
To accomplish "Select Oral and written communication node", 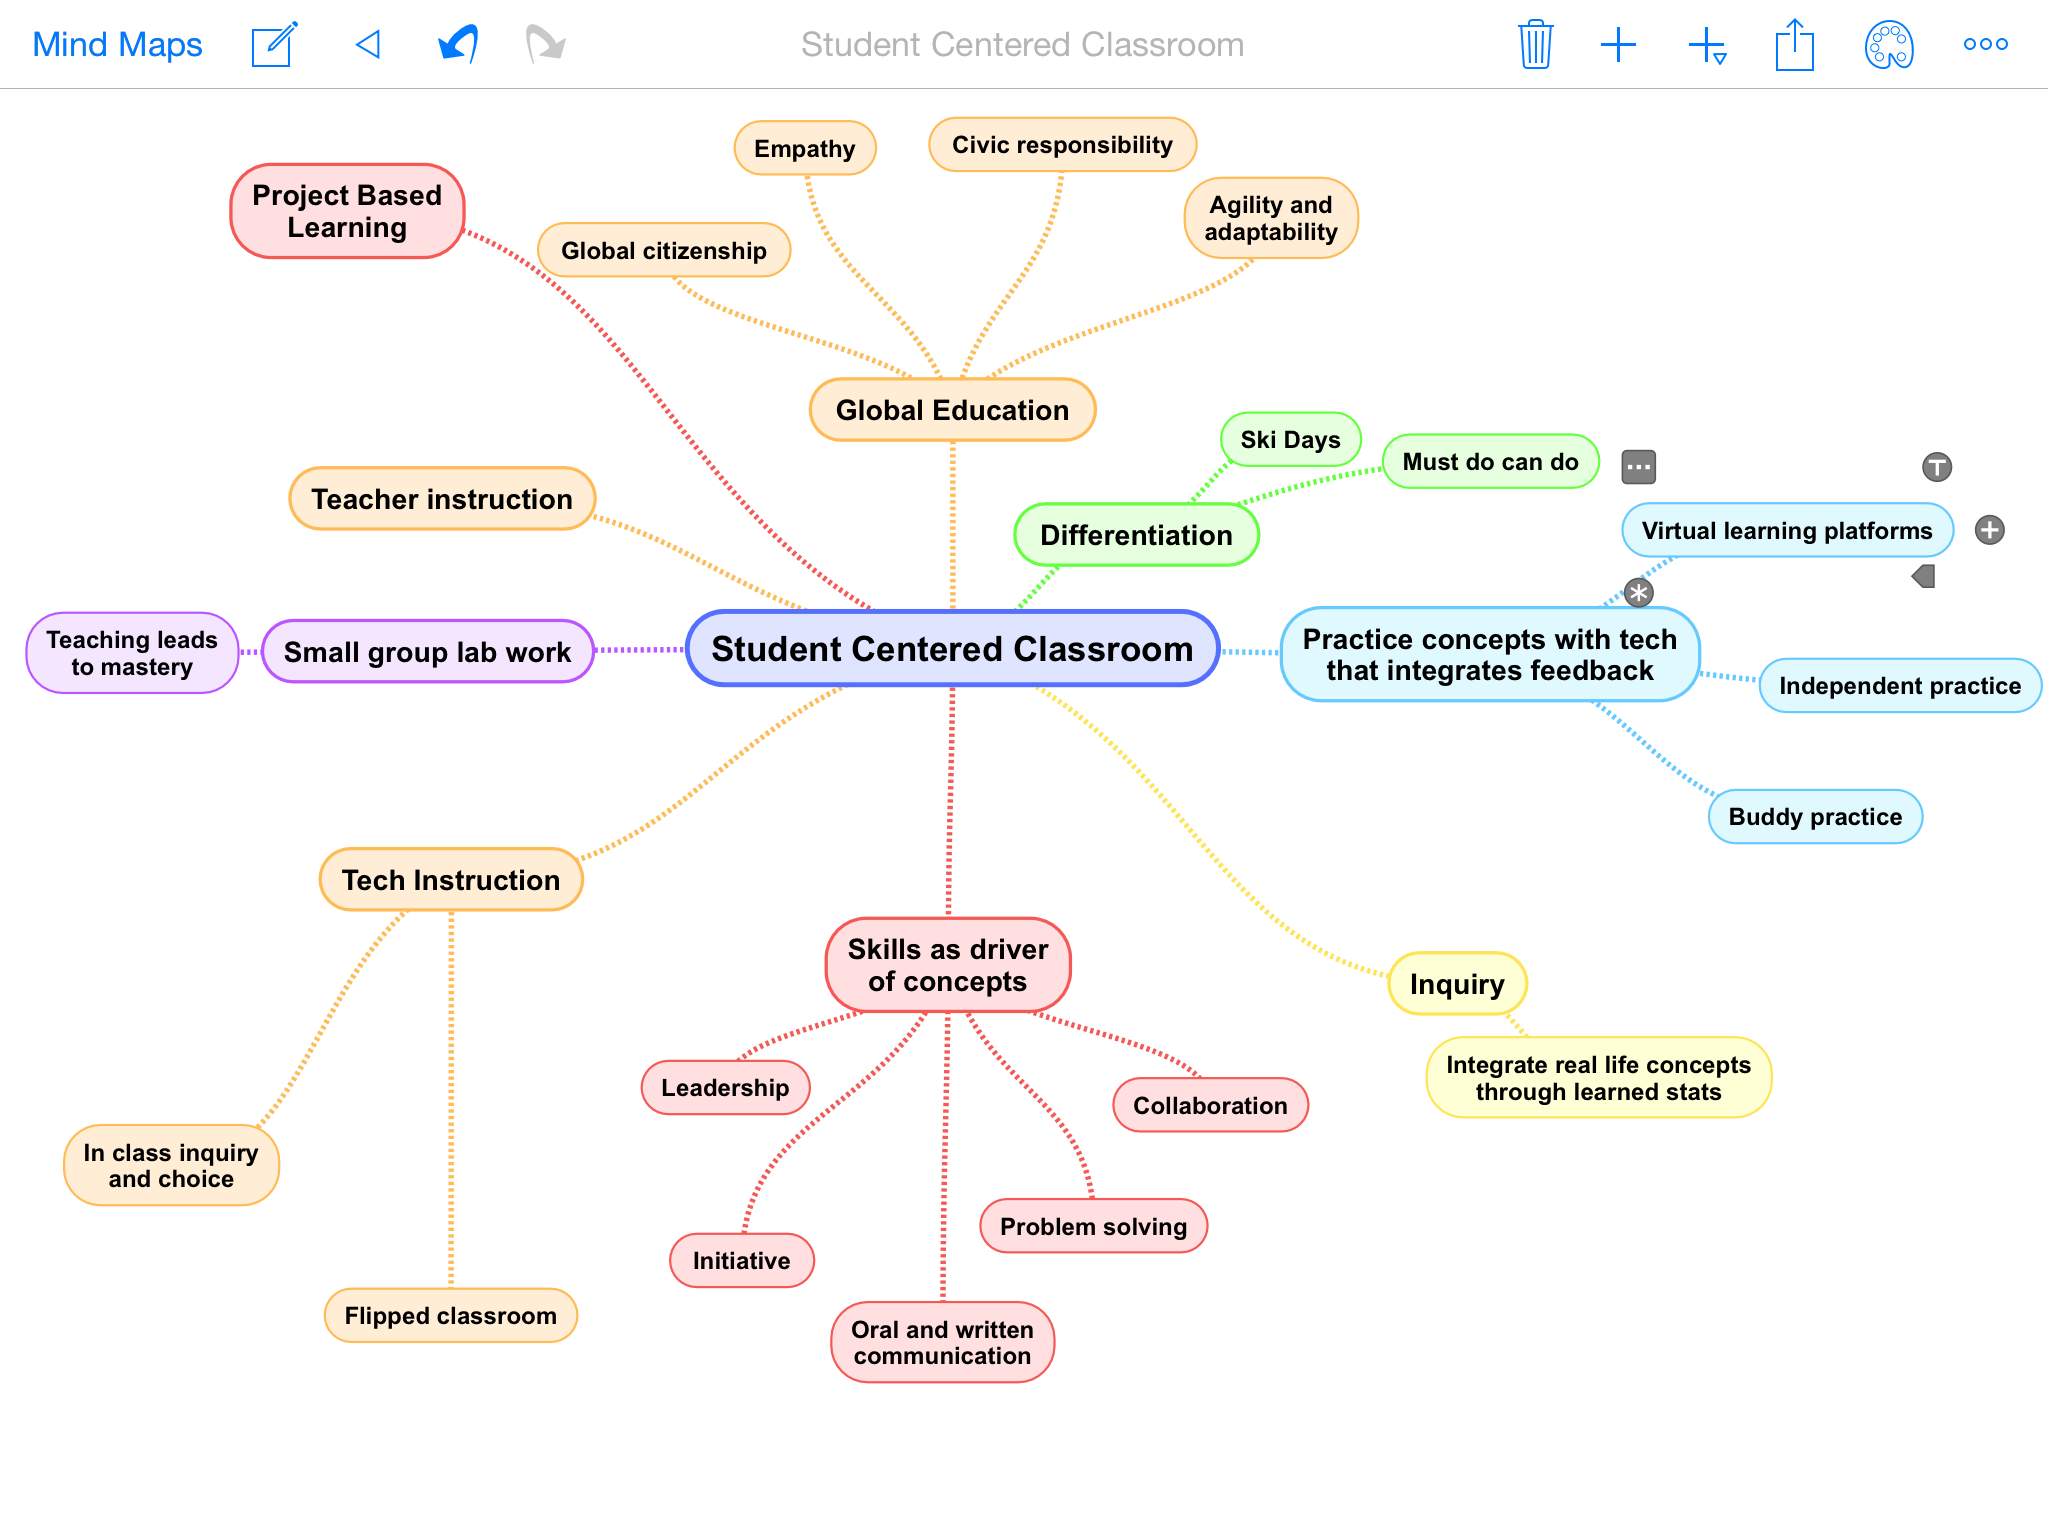I will [942, 1343].
